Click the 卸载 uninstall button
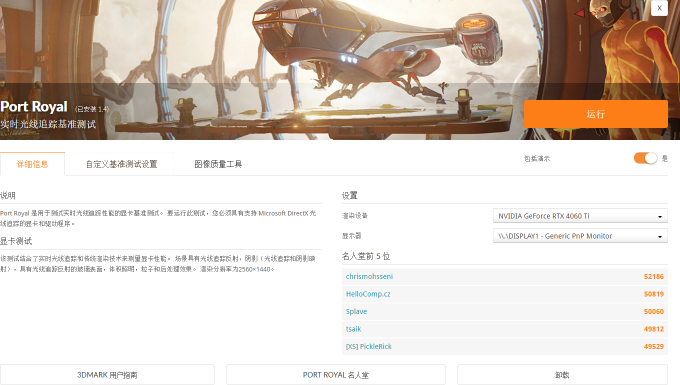 [x=562, y=375]
